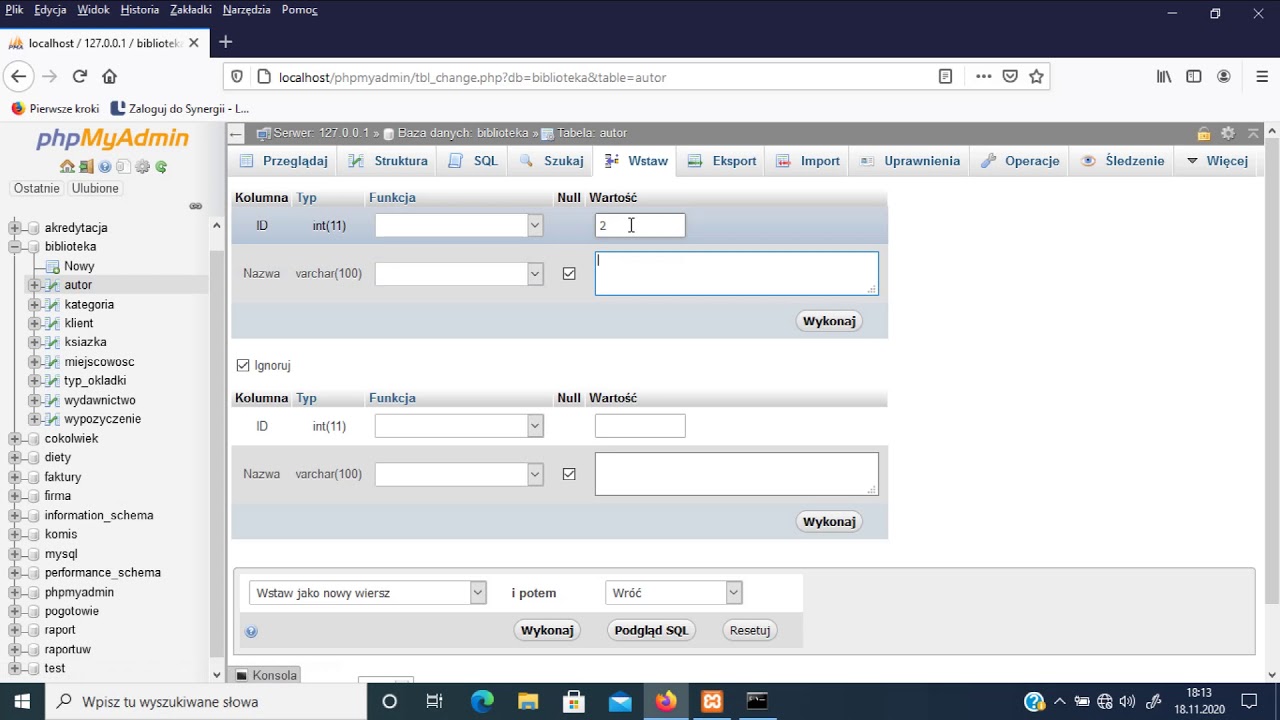Click the Resetuj button
Screen dimensions: 1280x720
(x=750, y=630)
